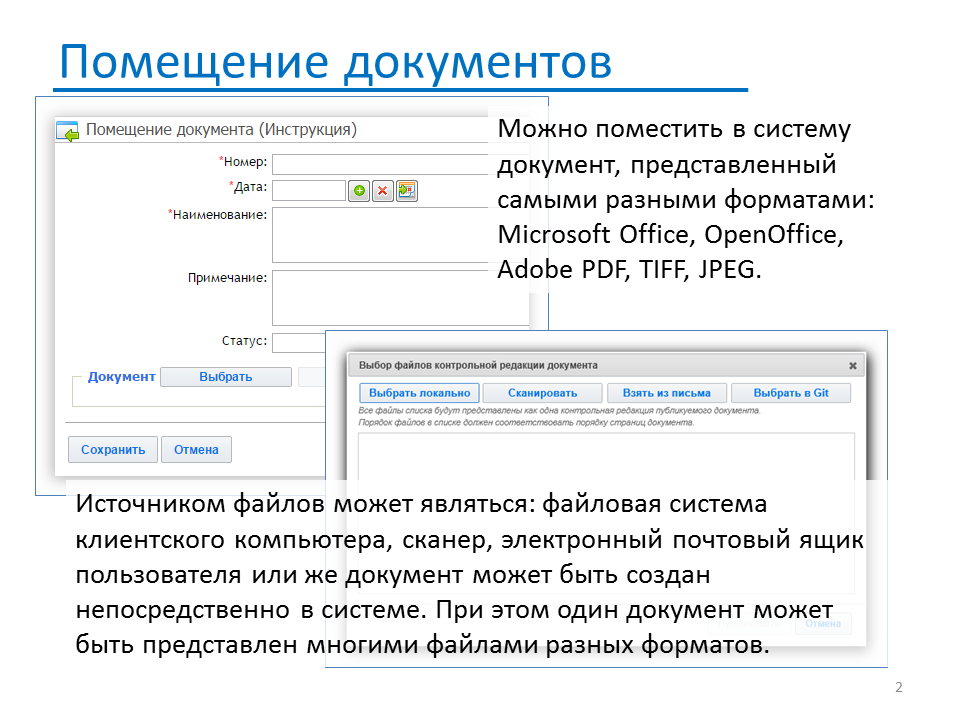
Task: Click into the Наименование text area
Action: [380, 235]
